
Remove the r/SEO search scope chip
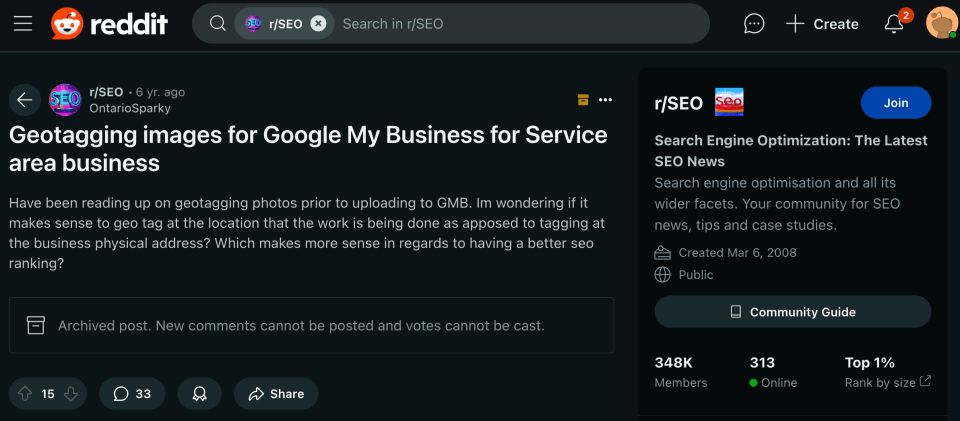(x=318, y=24)
